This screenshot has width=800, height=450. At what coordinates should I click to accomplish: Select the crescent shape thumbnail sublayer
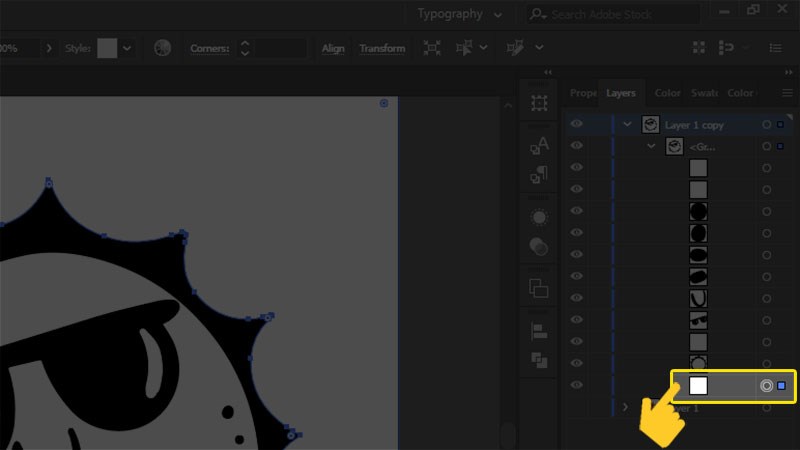click(x=698, y=298)
